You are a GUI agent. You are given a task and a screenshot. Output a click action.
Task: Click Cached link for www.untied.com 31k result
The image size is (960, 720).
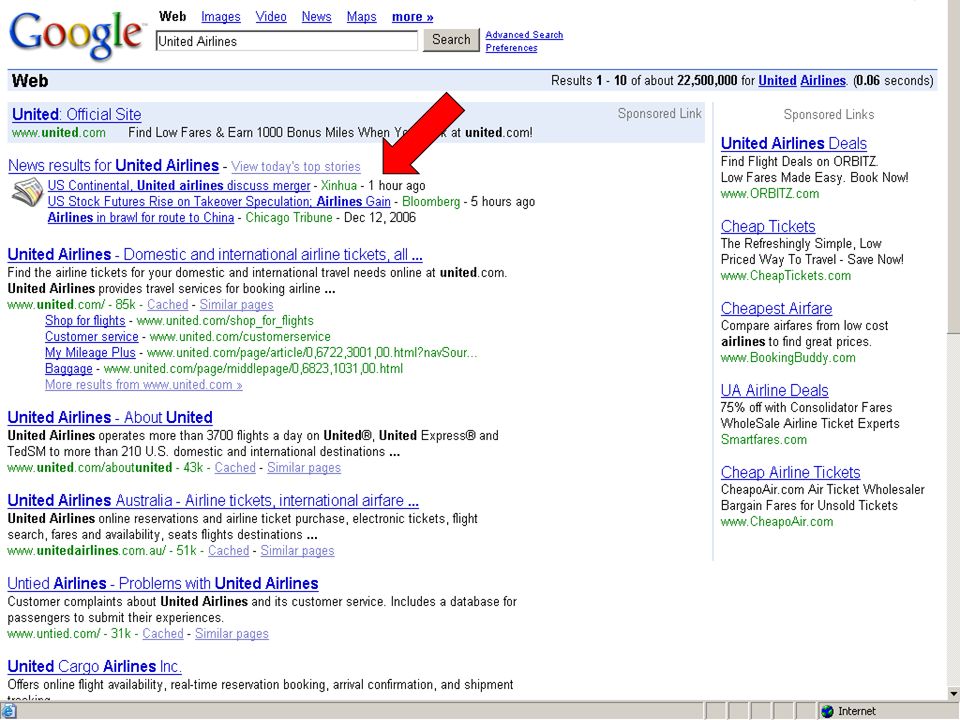(163, 634)
